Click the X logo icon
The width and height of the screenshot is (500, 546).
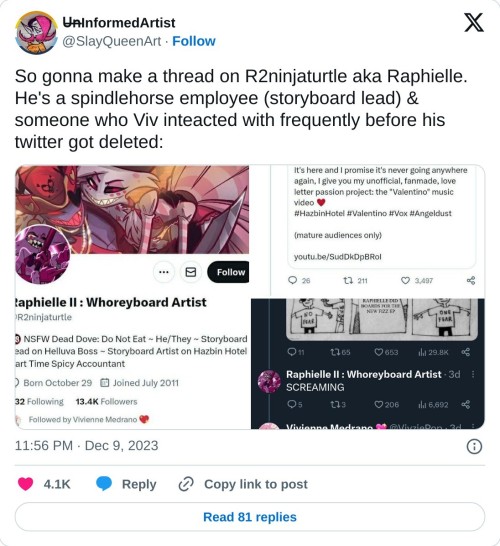click(x=474, y=23)
